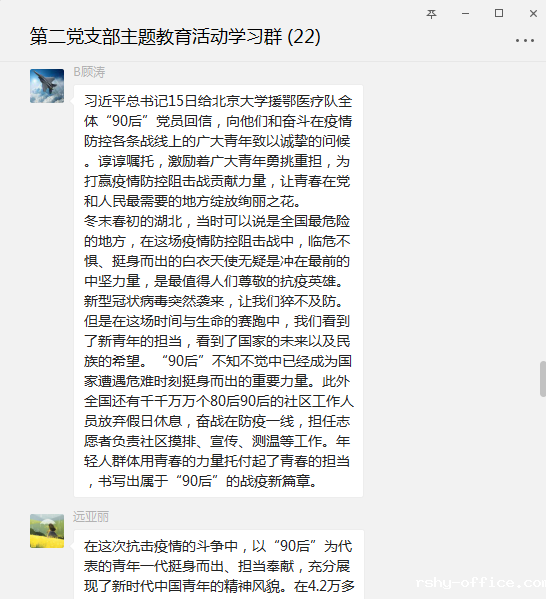Click the group title 第二党支部主题教育活动学习群

coord(156,37)
